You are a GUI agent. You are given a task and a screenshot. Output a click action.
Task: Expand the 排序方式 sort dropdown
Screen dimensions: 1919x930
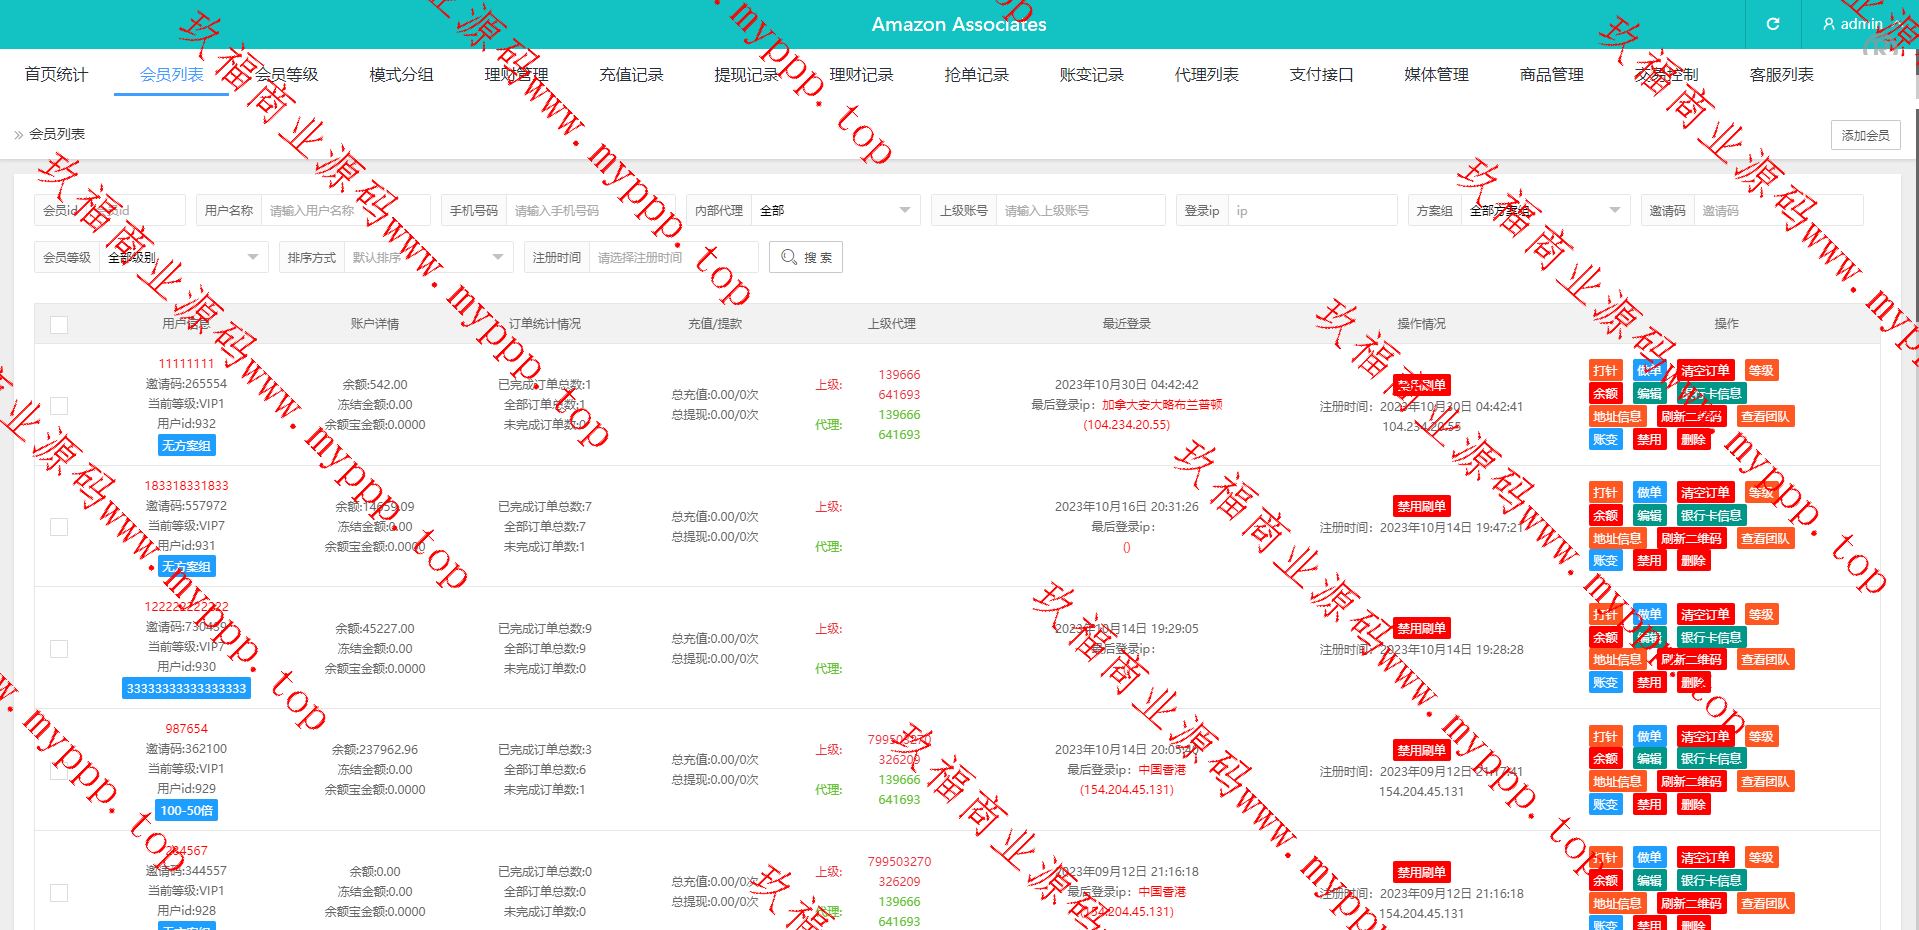pyautogui.click(x=426, y=257)
